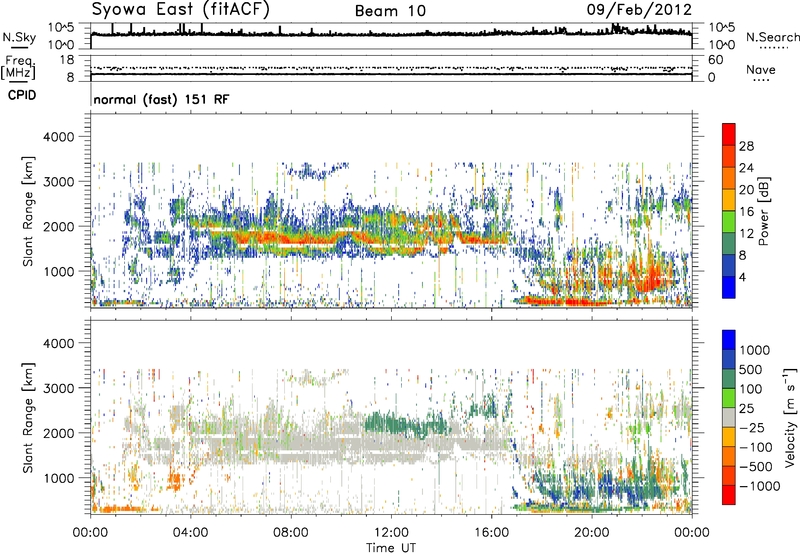Screen dimensions: 800x554
Task: Click the '-1000' velocity colorbar label
Action: 760,486
